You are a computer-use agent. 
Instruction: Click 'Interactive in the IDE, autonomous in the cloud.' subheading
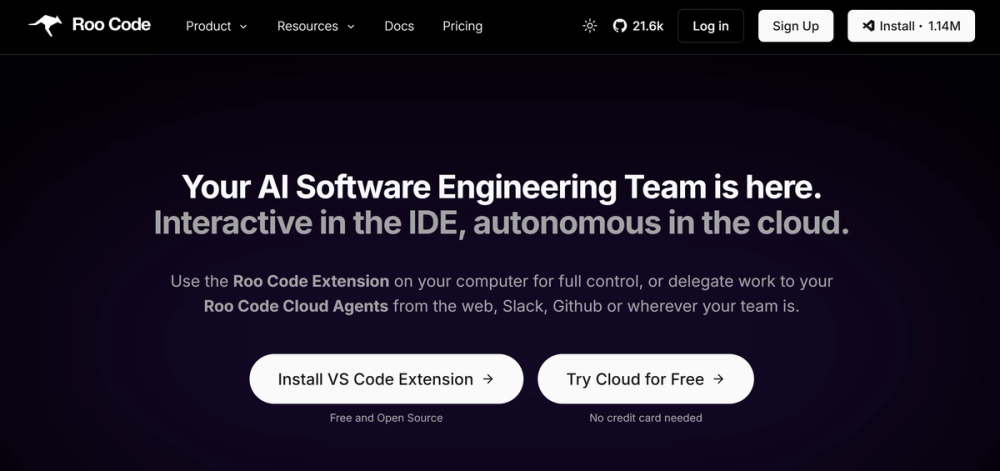[x=501, y=223]
